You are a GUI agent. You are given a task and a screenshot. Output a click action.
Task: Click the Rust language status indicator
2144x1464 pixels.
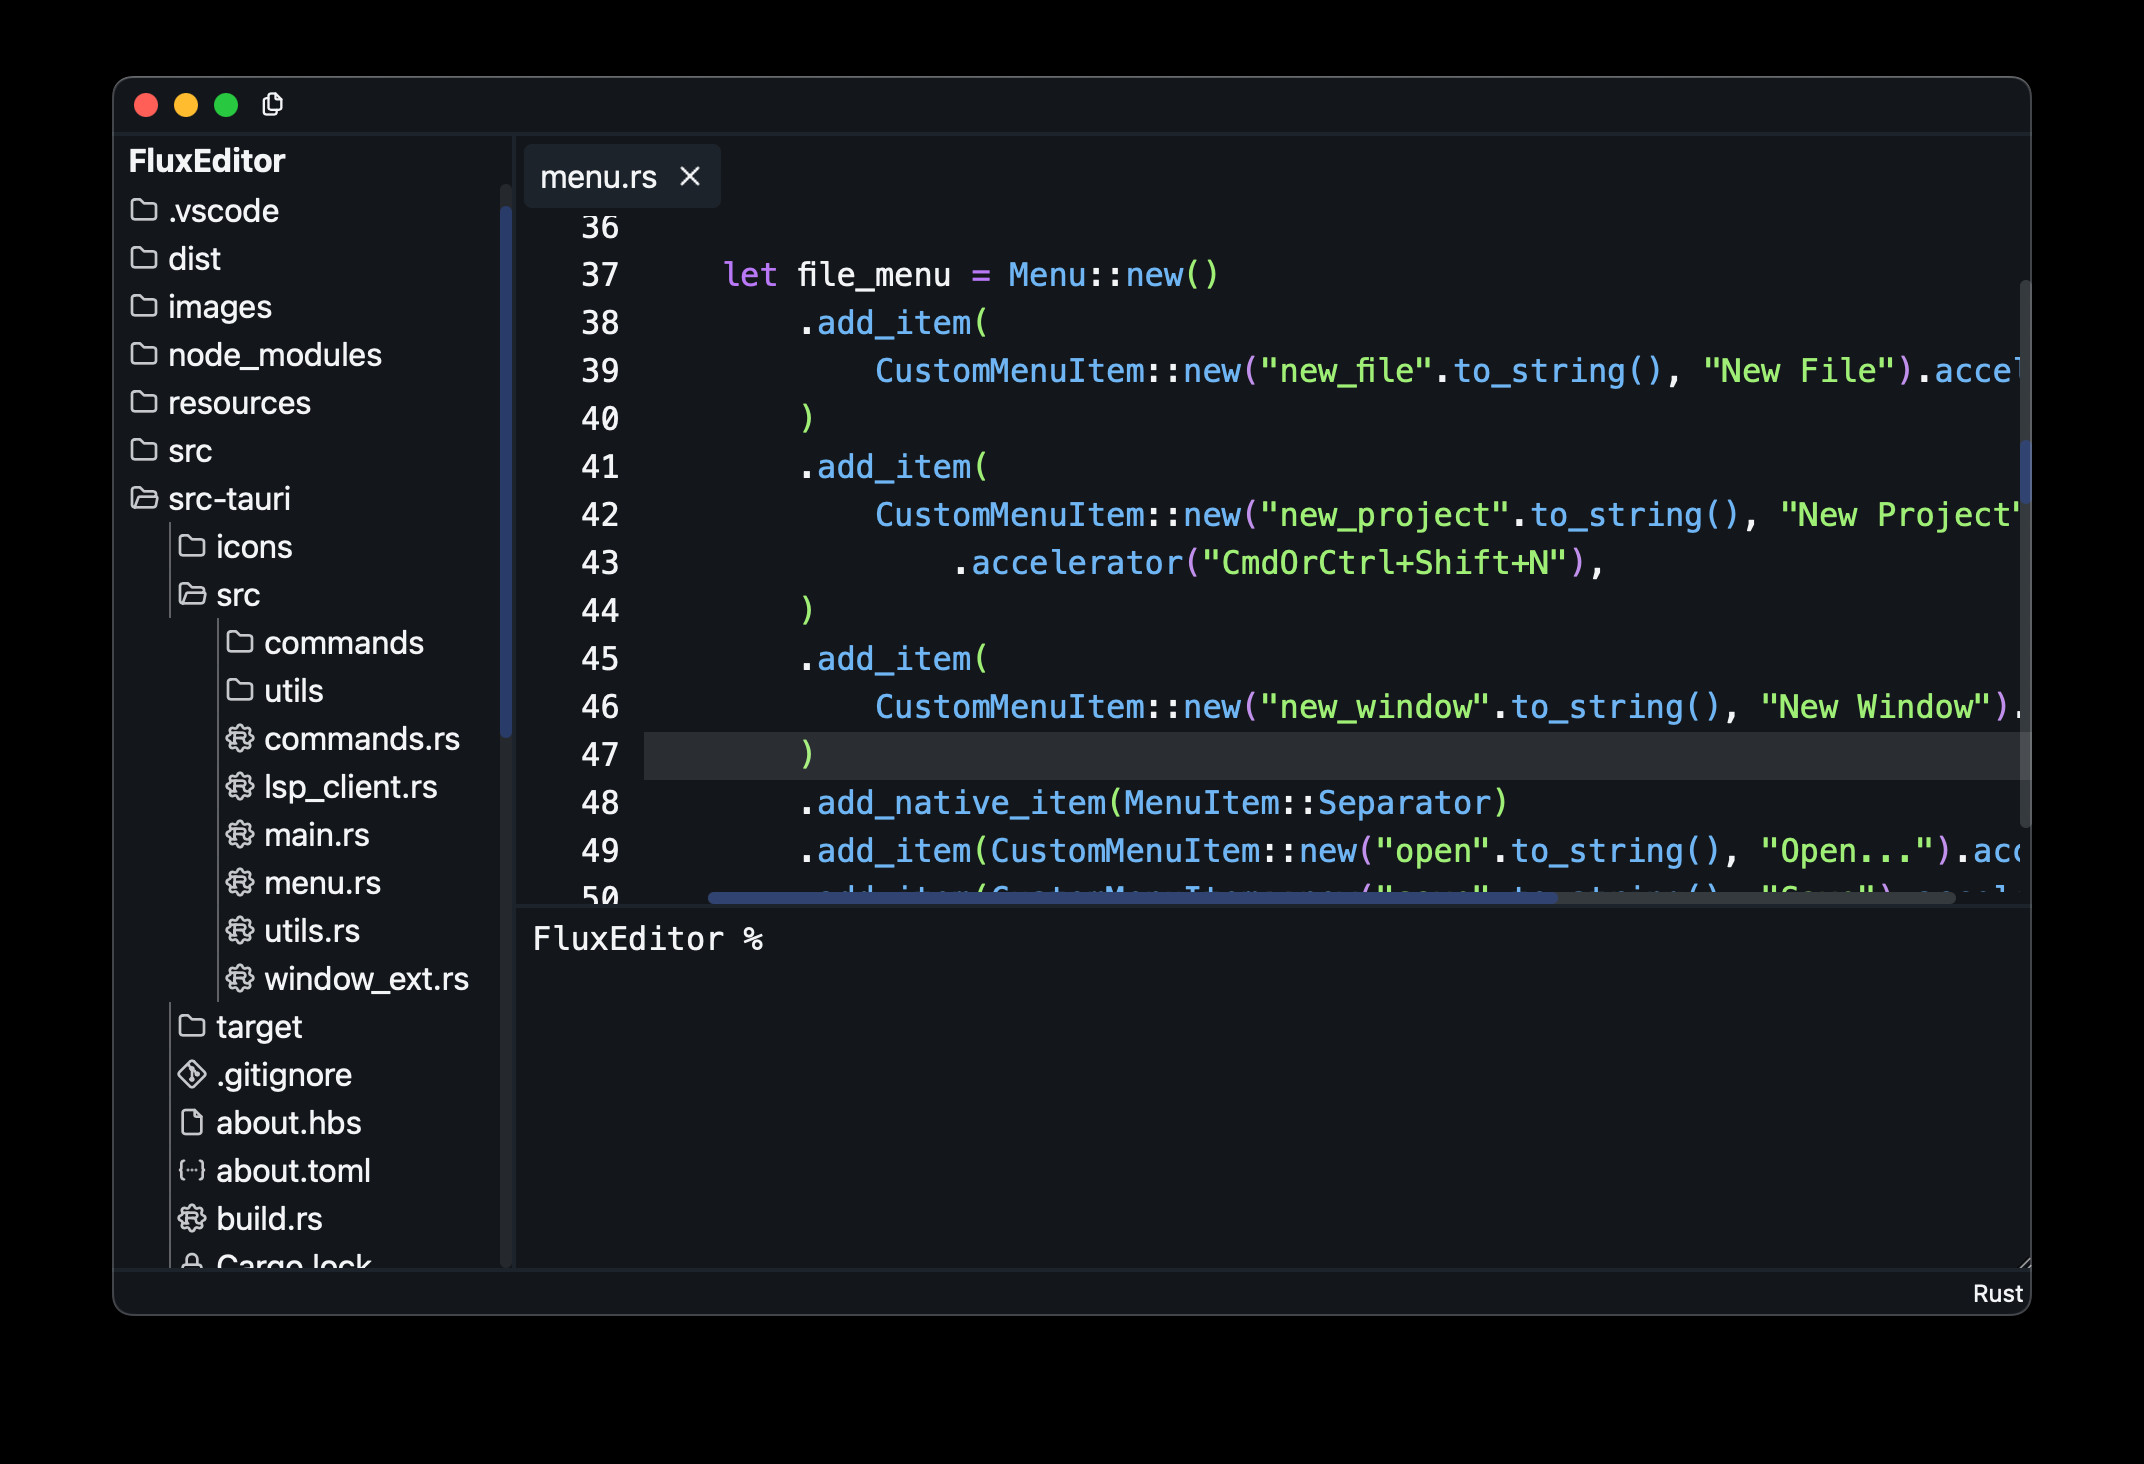coord(1997,1293)
